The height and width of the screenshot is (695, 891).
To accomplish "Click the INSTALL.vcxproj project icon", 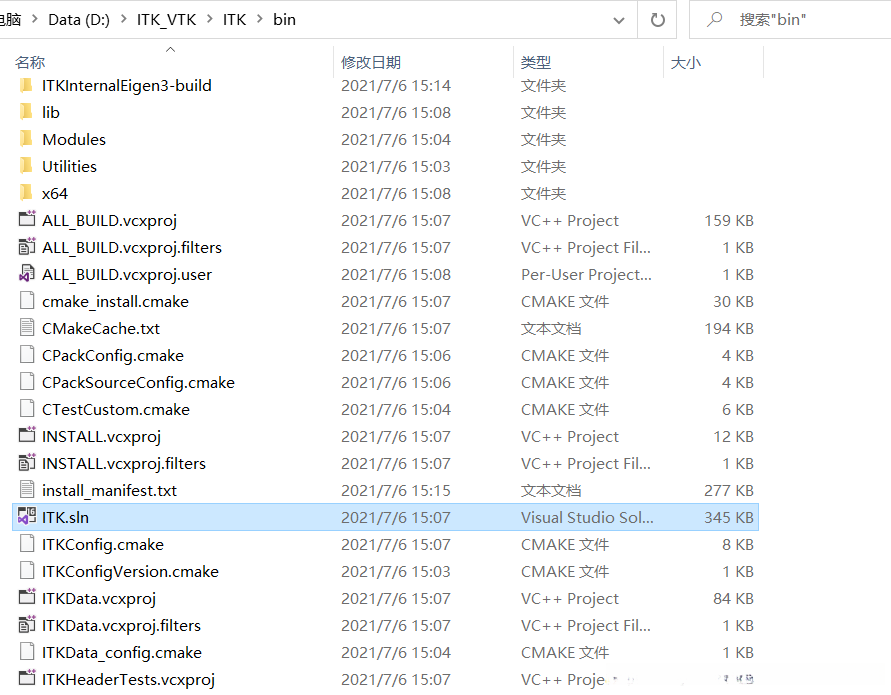I will pos(27,435).
